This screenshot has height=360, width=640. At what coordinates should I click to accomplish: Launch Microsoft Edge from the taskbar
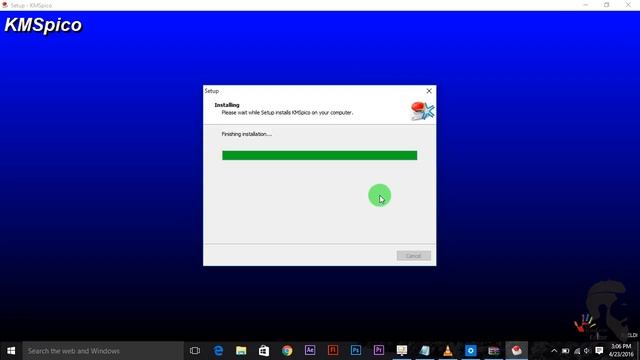pos(218,351)
